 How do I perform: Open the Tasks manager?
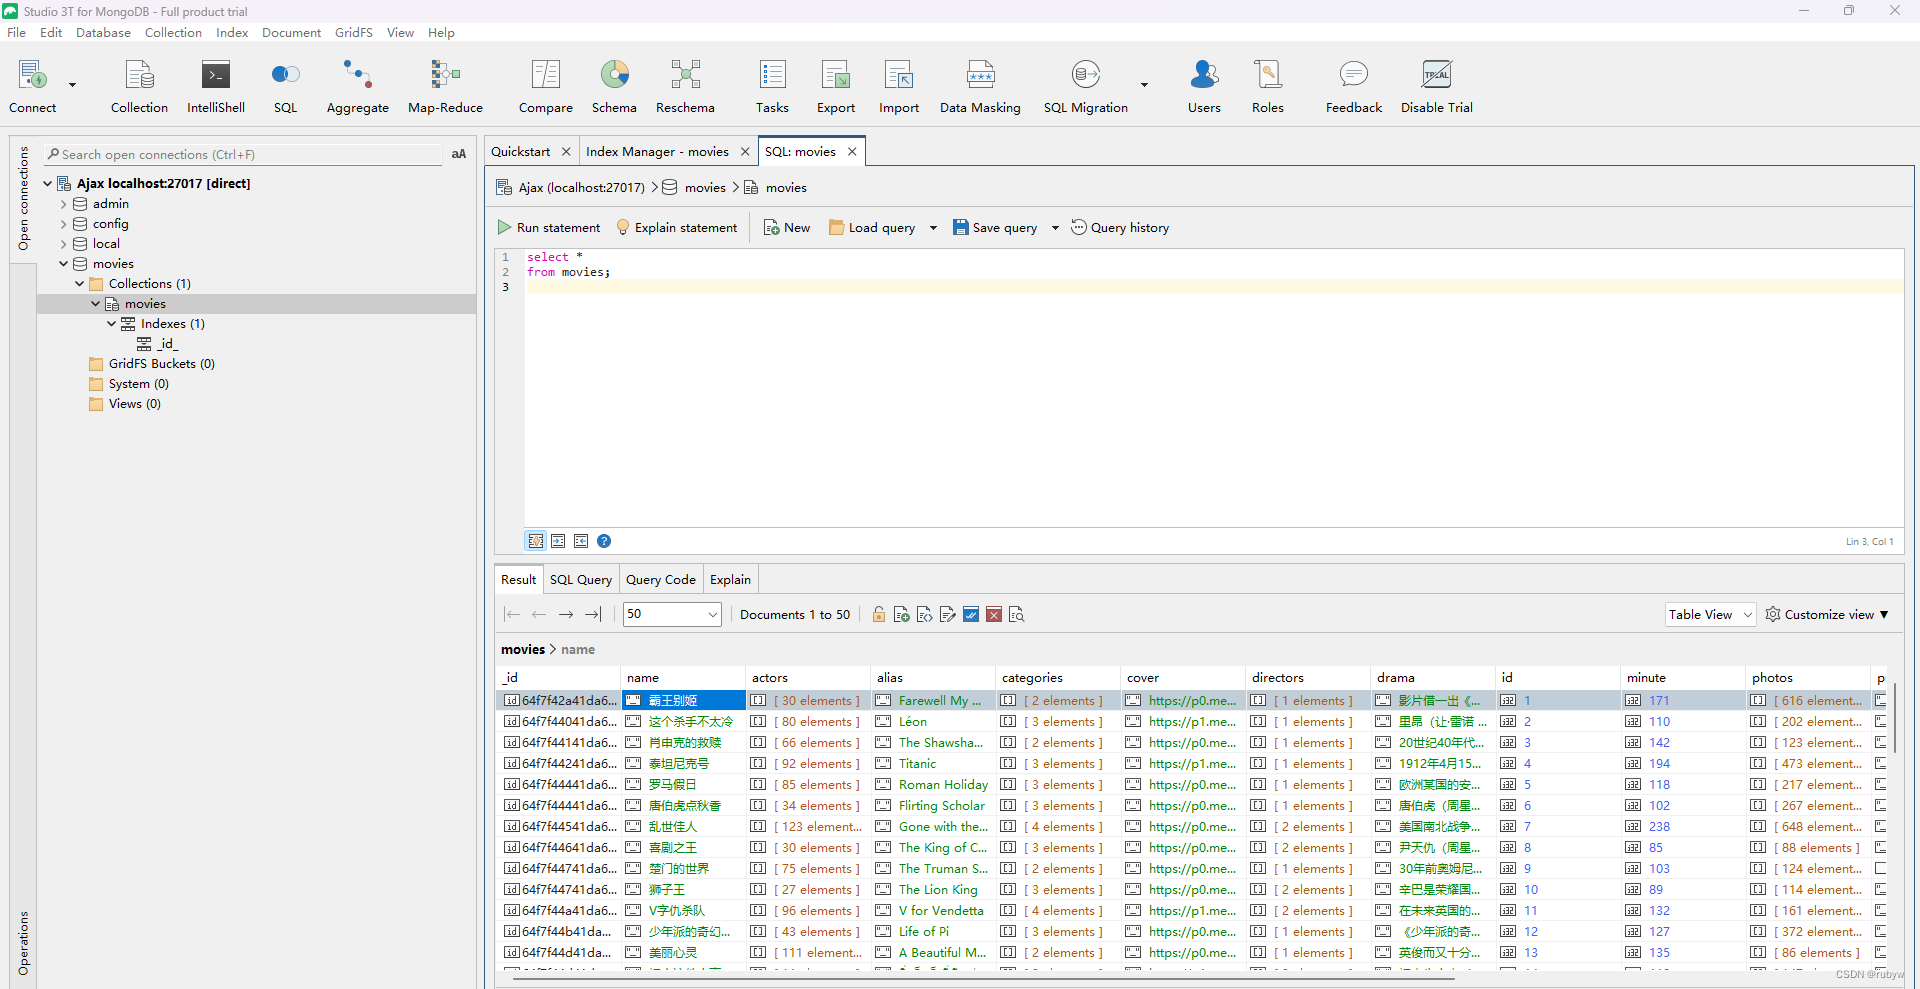click(772, 85)
